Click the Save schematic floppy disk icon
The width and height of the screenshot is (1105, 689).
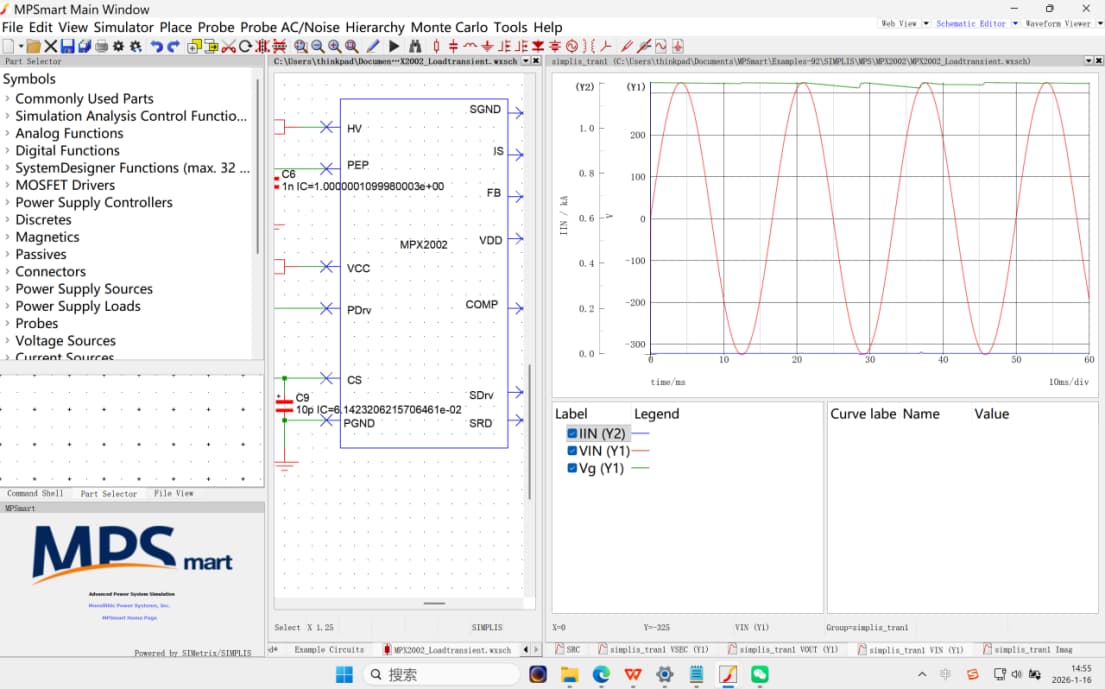point(67,46)
